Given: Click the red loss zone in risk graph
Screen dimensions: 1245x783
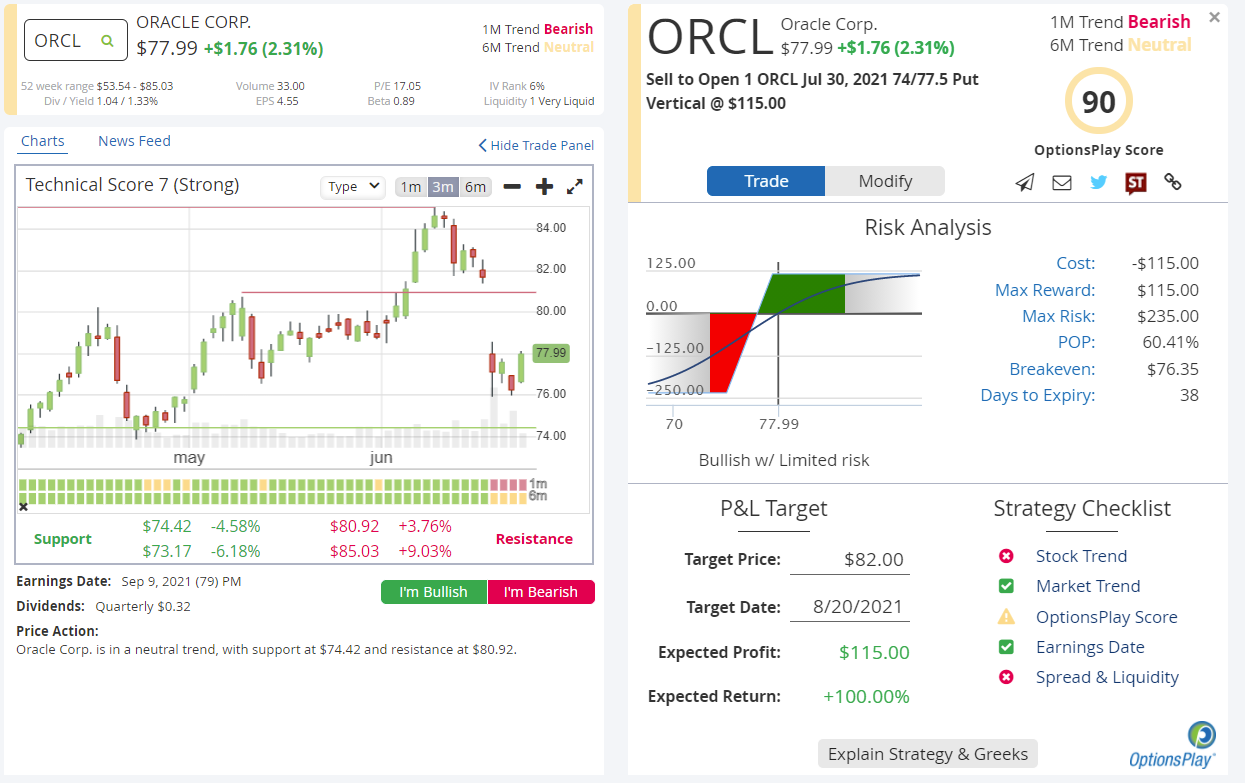Looking at the screenshot, I should click(x=729, y=352).
